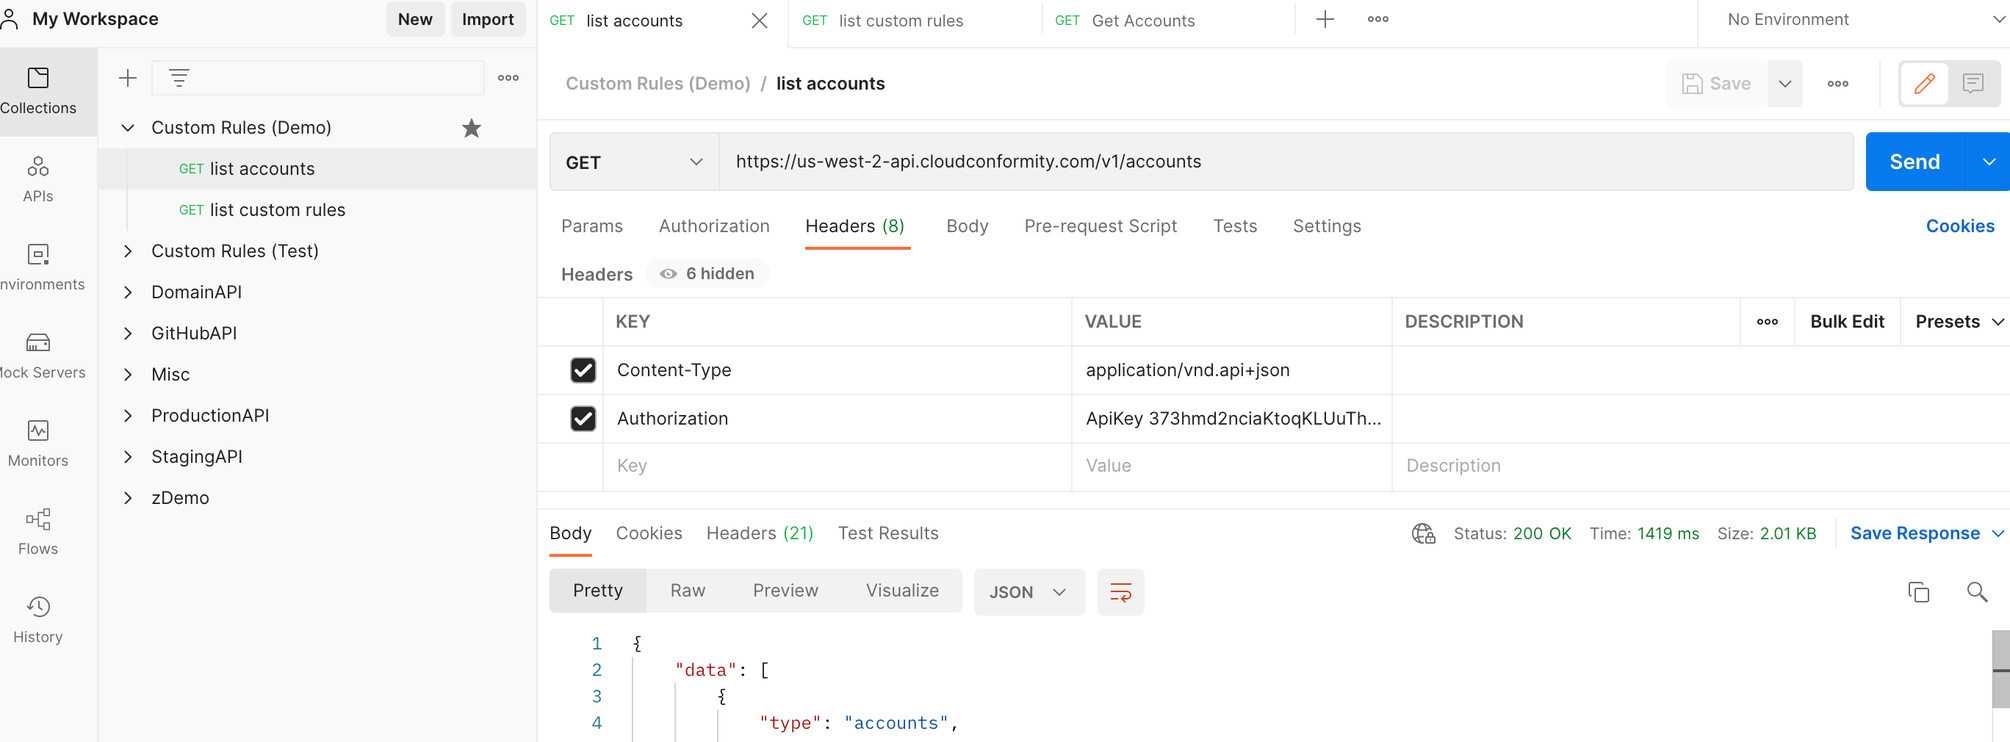Open the comments icon beside the pencil
Viewport: 2010px width, 742px height.
click(x=1972, y=84)
